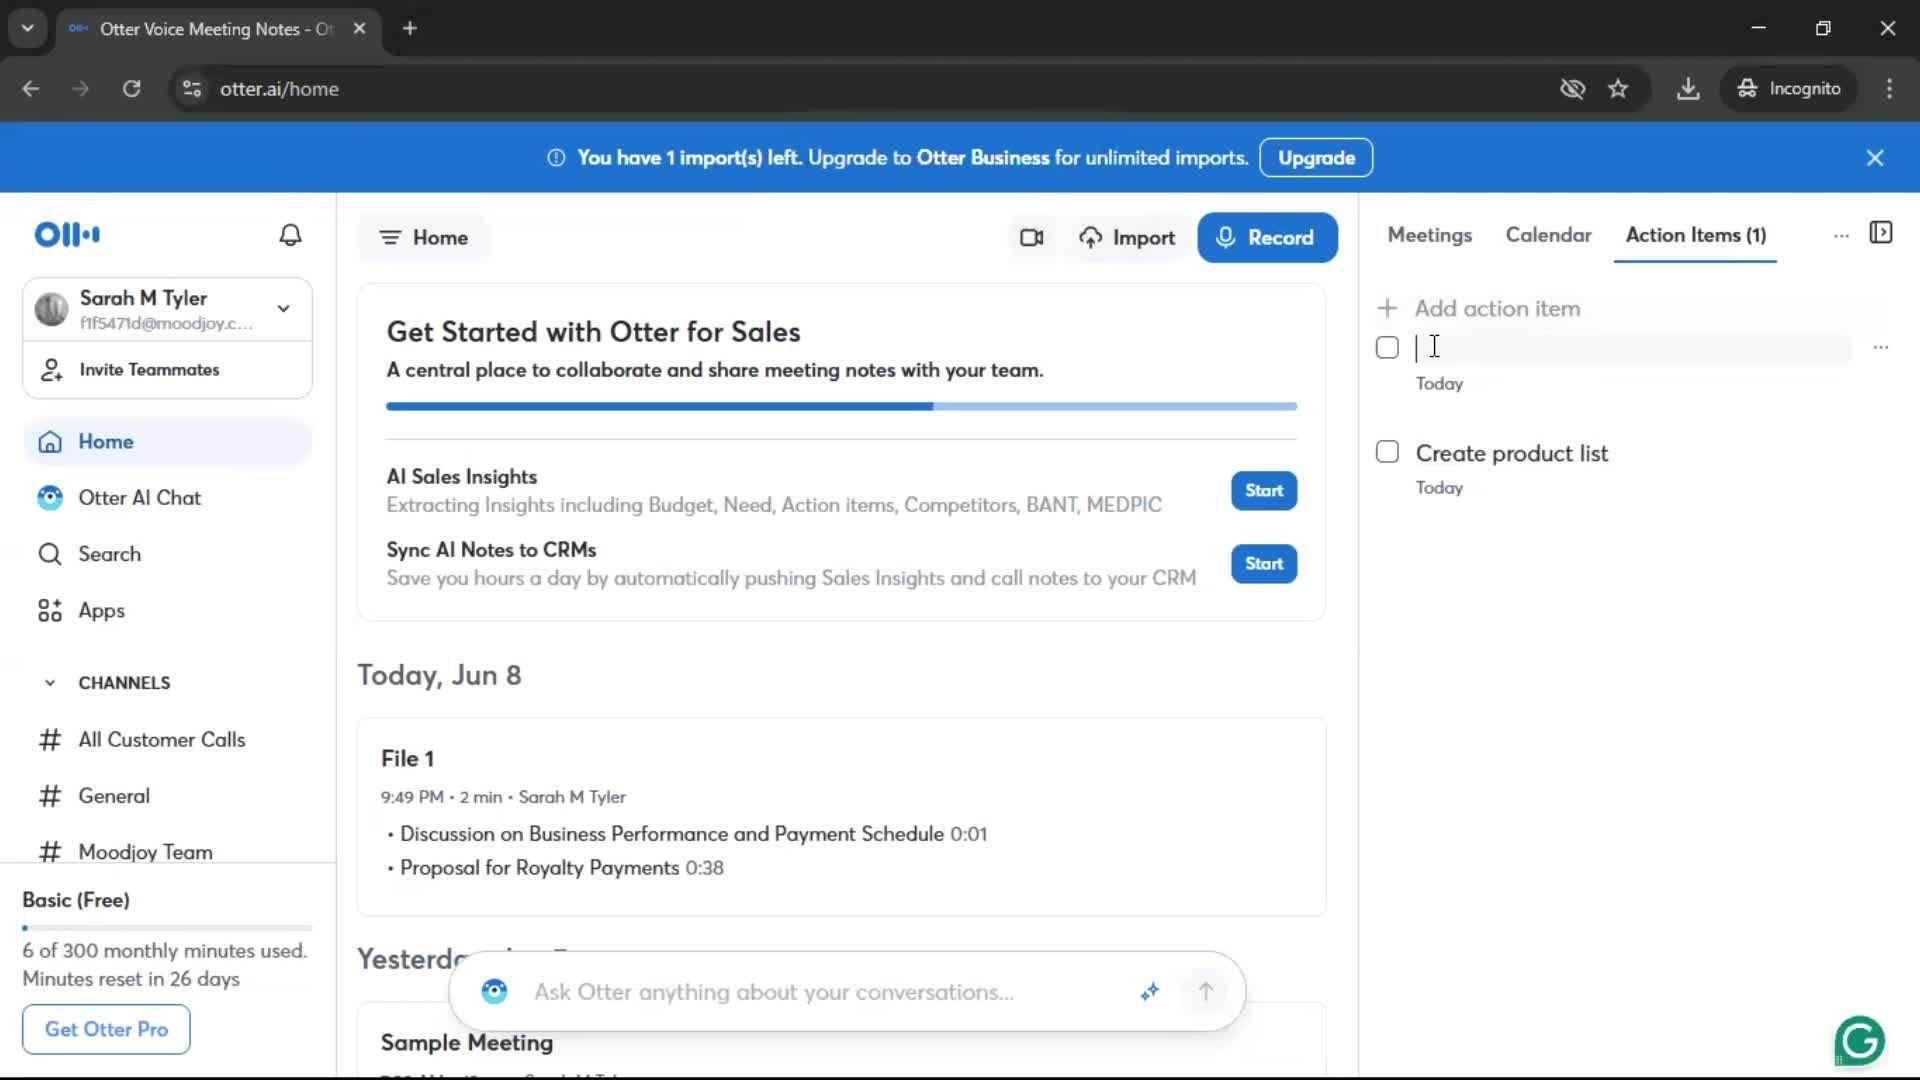Viewport: 1920px width, 1080px height.
Task: Start Sync AI Notes to CRMs
Action: [1264, 564]
